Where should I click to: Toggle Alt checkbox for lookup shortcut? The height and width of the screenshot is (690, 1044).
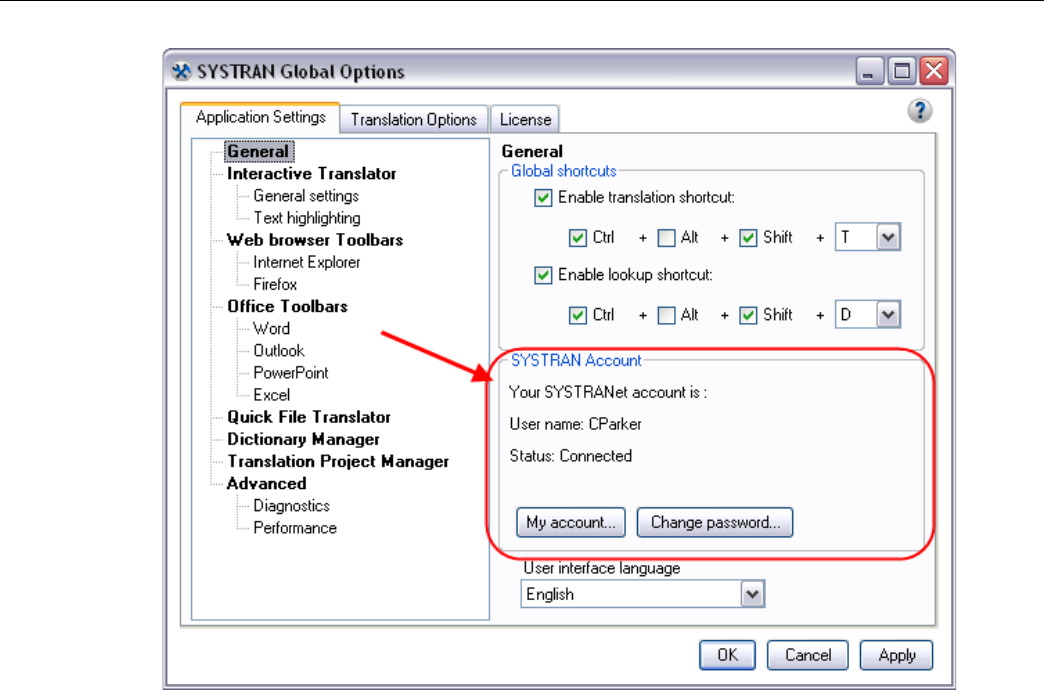[666, 315]
